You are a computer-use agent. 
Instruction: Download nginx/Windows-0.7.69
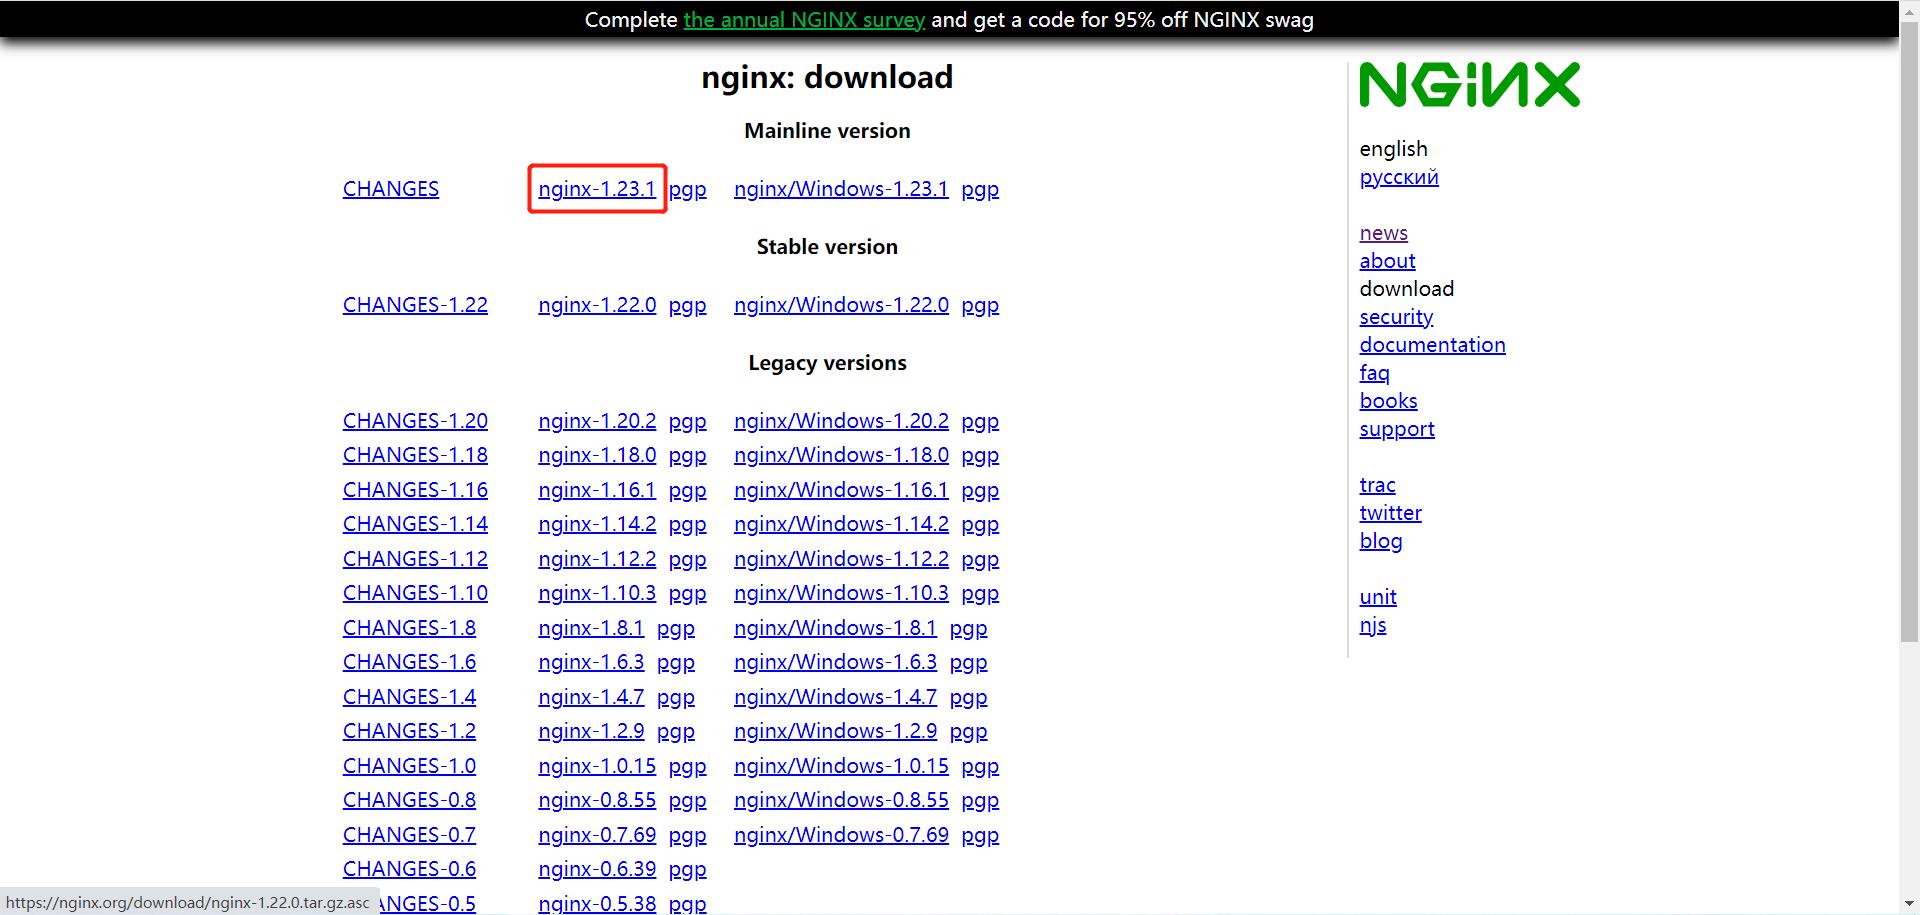pos(841,835)
